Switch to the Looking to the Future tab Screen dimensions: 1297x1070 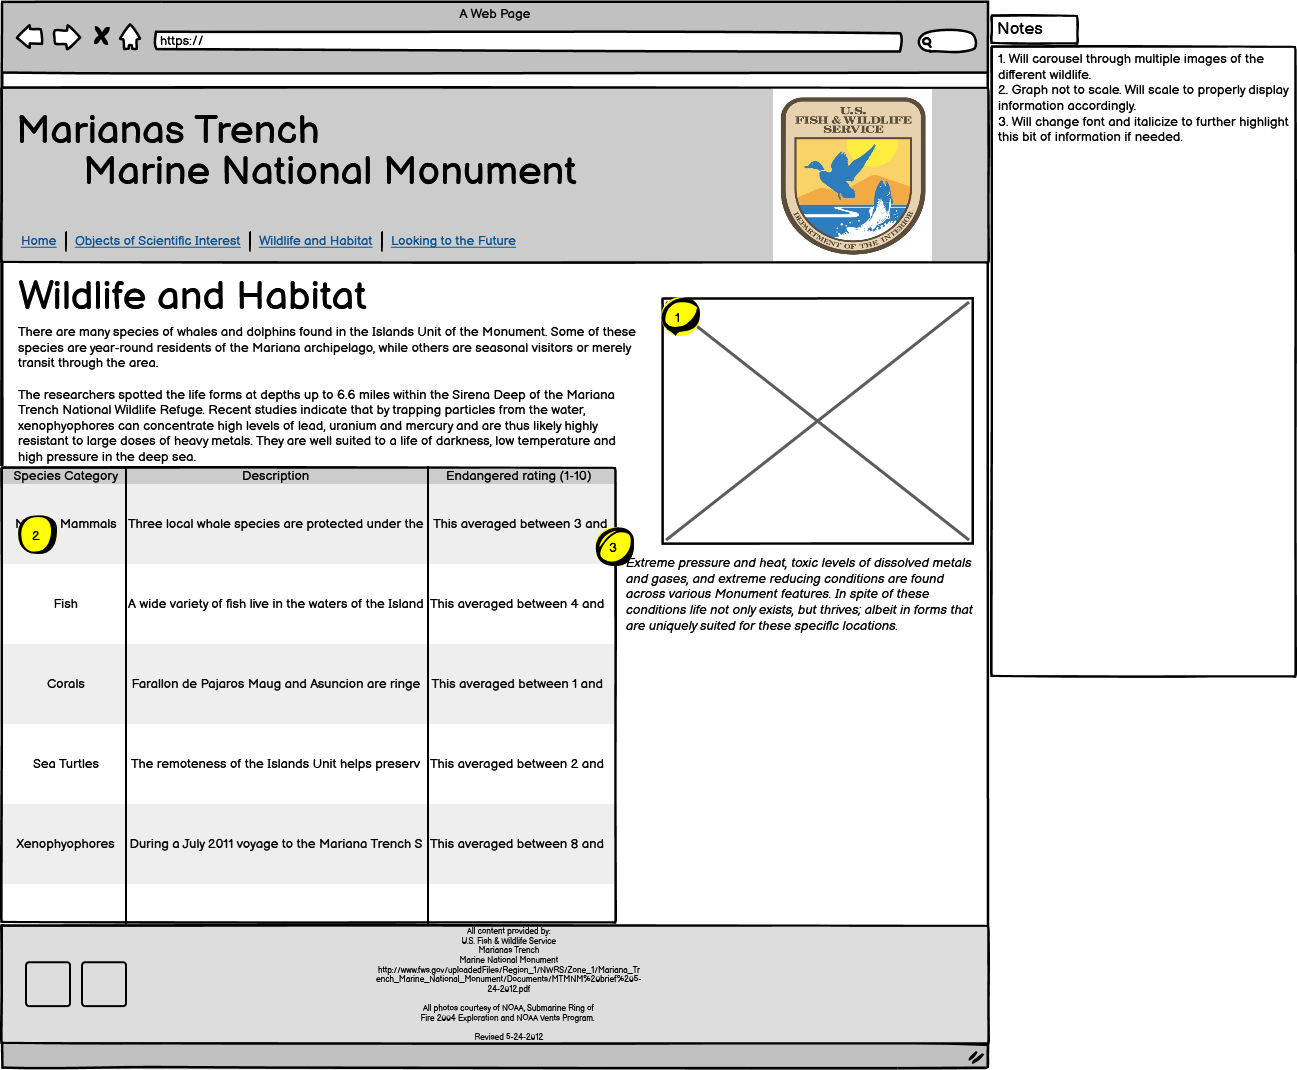453,240
